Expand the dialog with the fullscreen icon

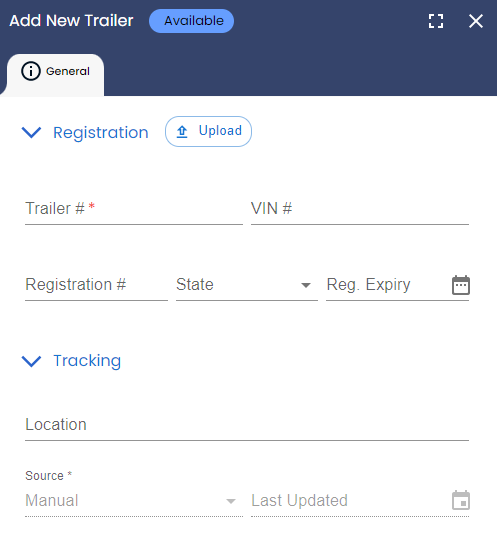point(435,21)
